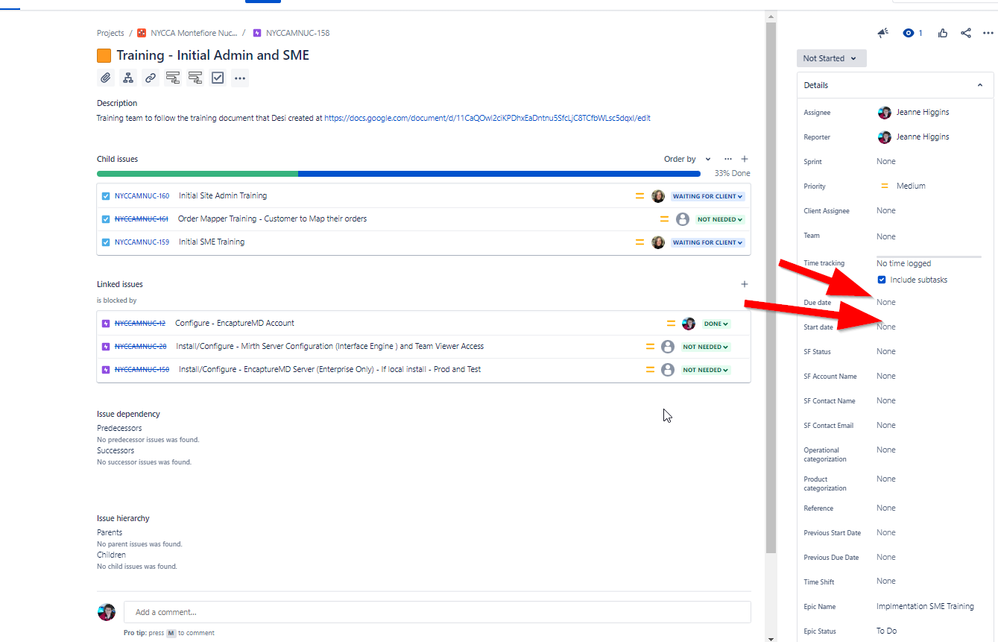This screenshot has height=642, width=998.
Task: Click the No time logged text
Action: (x=904, y=263)
